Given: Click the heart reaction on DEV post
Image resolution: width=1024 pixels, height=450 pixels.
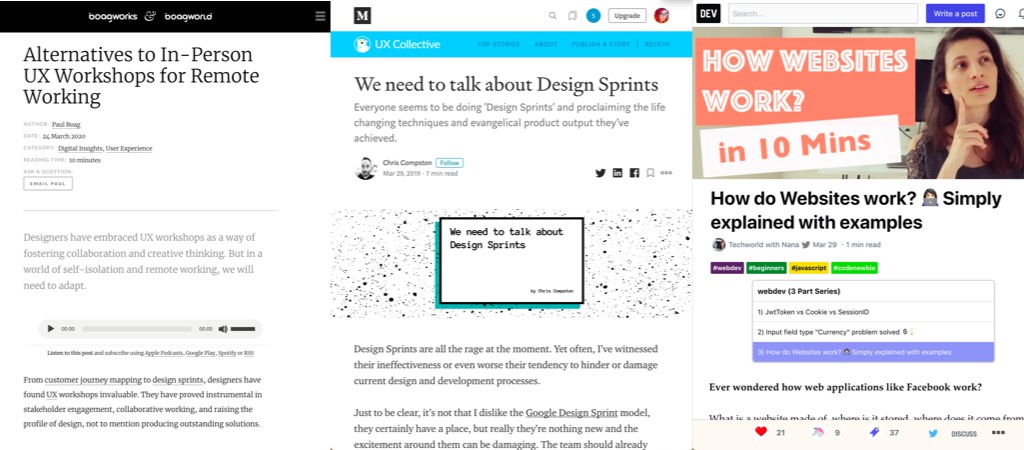Looking at the screenshot, I should [x=761, y=432].
